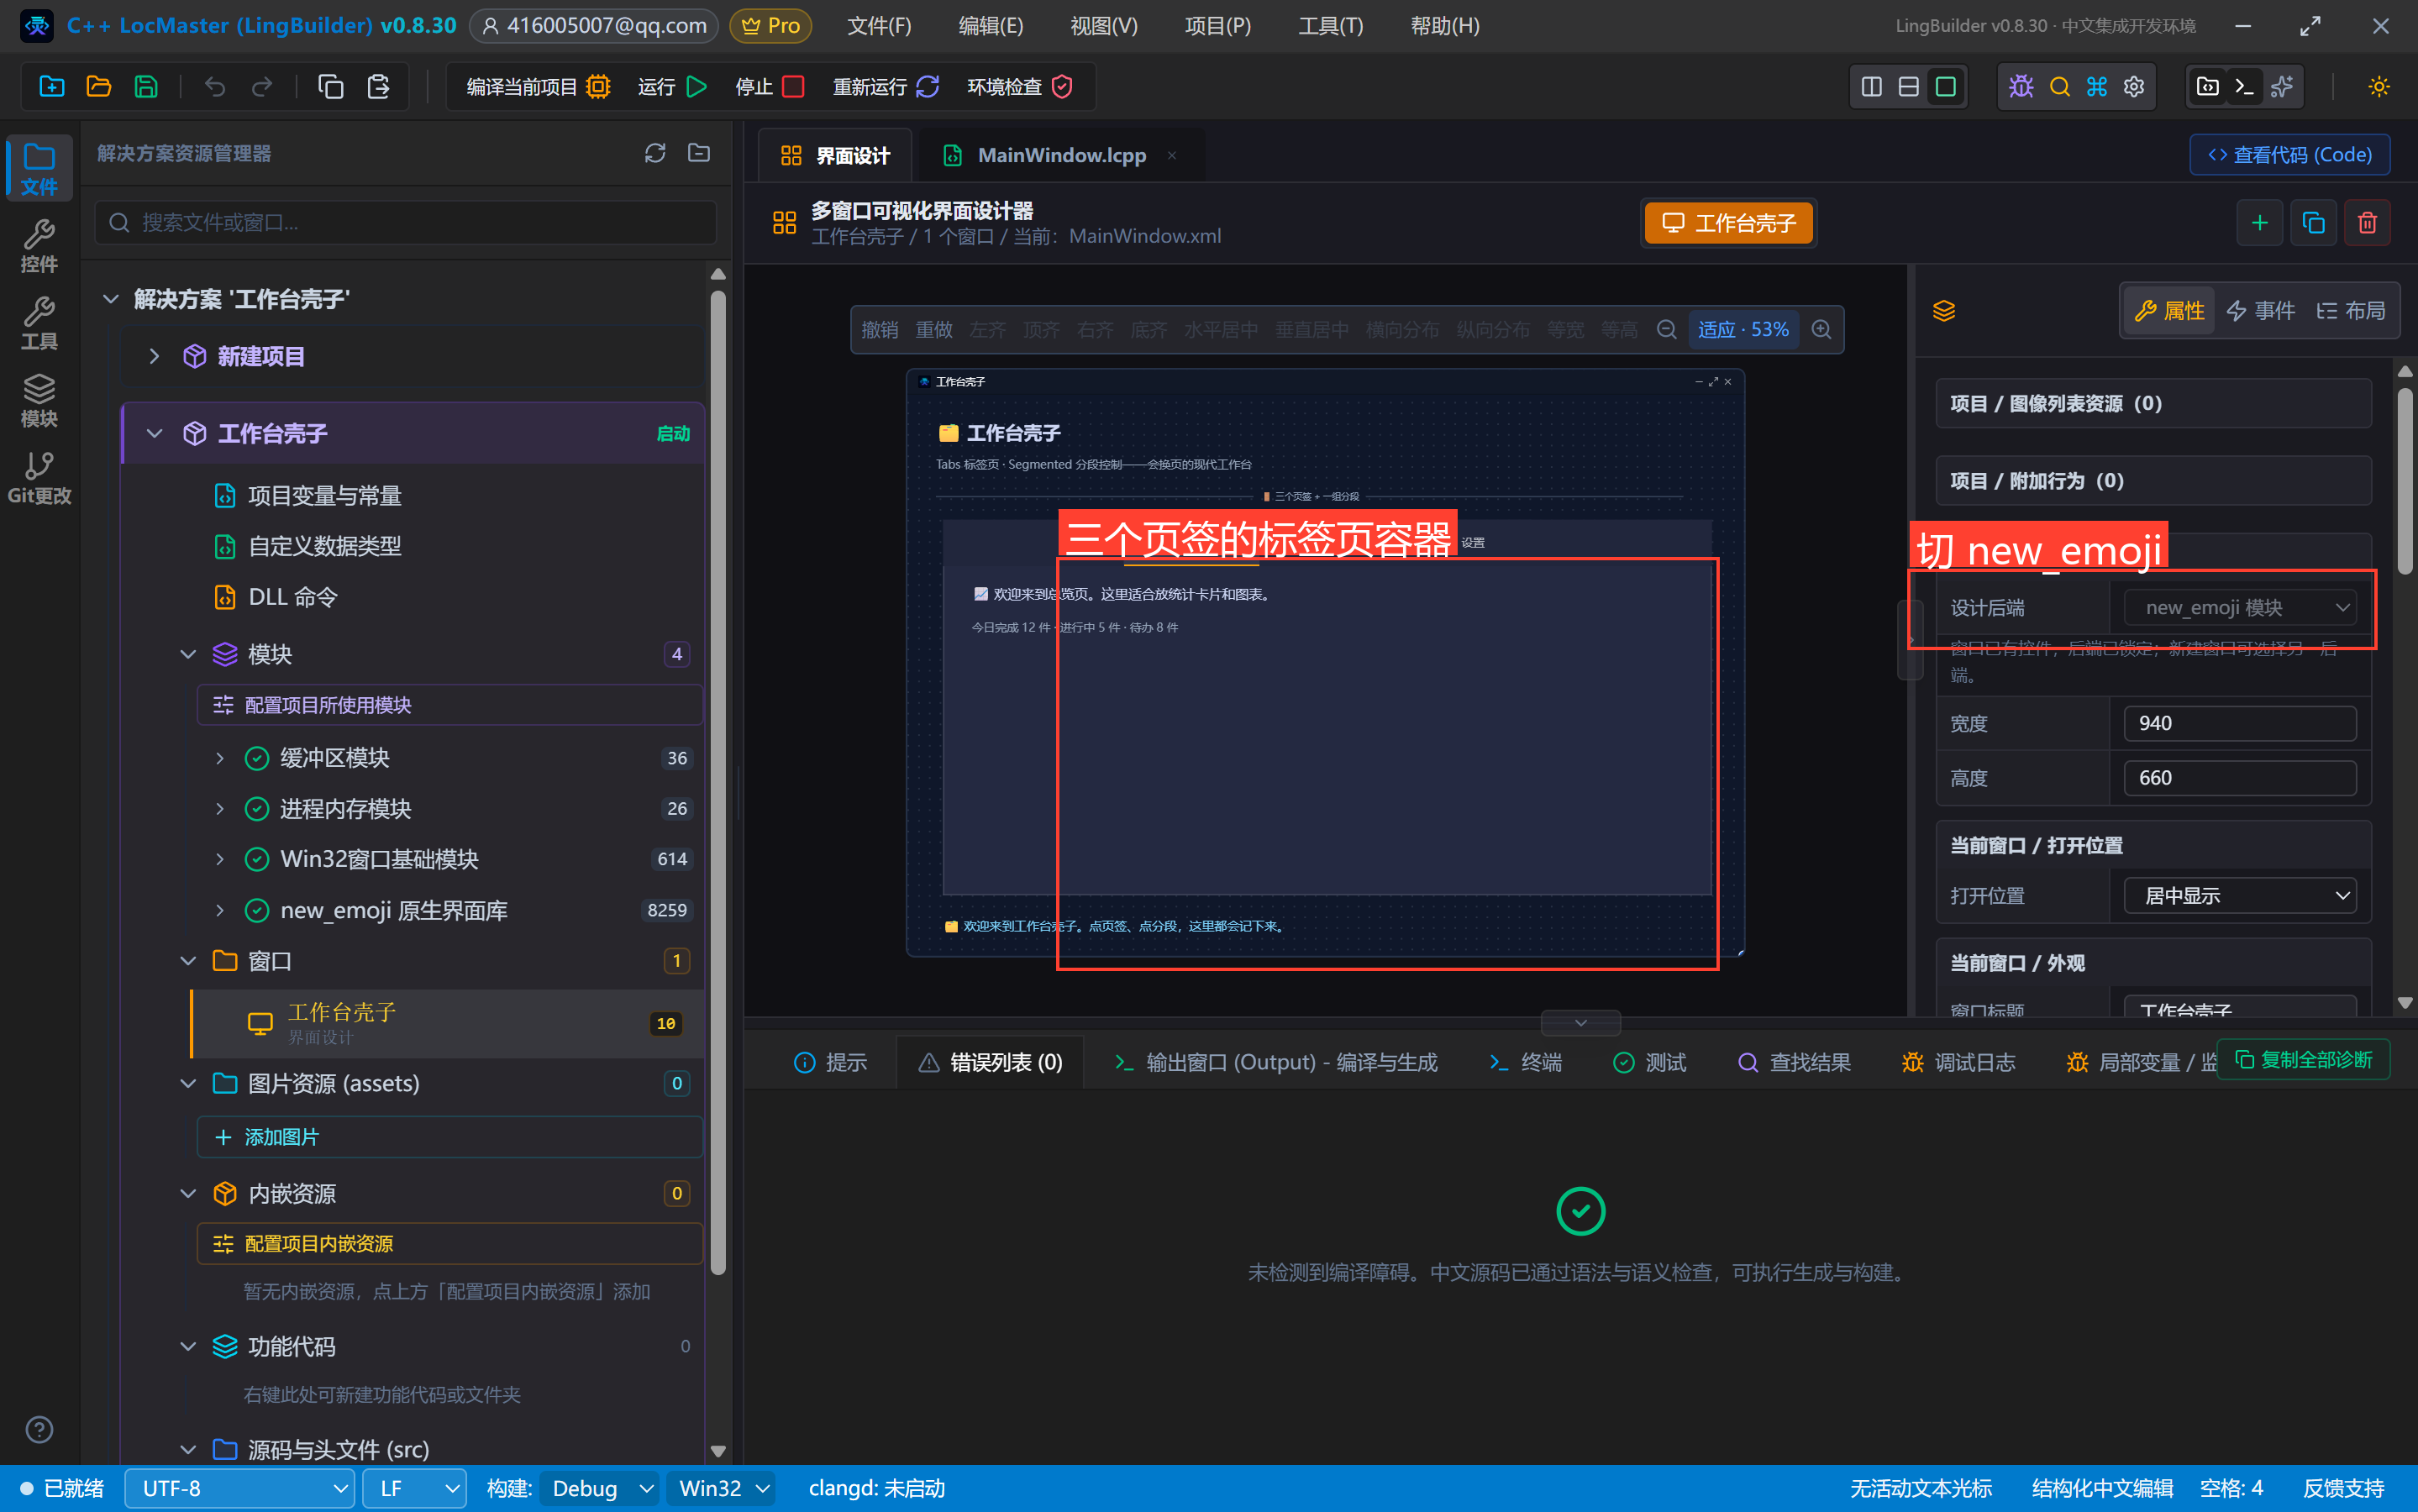The width and height of the screenshot is (2418, 1512).
Task: Click the 添加图片 button
Action: pos(450,1137)
